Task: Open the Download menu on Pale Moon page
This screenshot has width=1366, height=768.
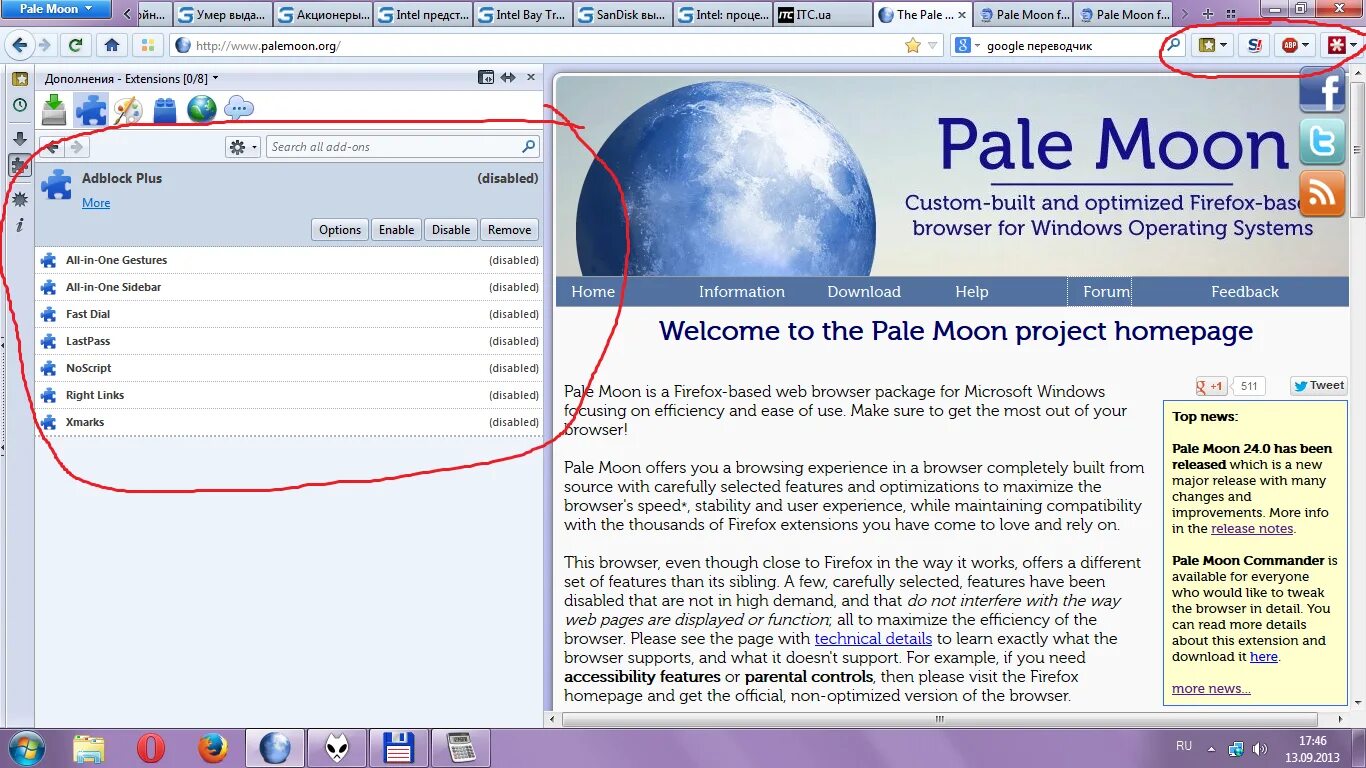Action: [864, 292]
